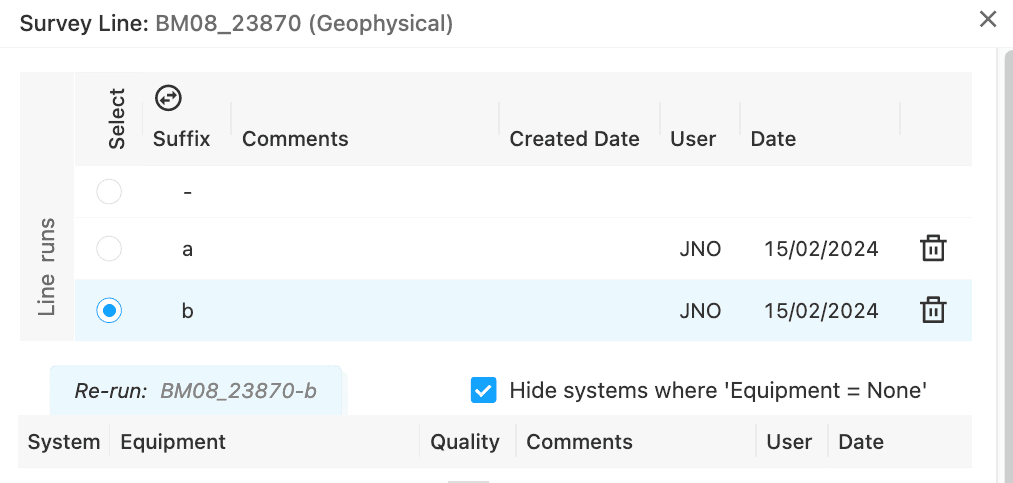
Task: Click the Suffix column header
Action: coord(182,139)
